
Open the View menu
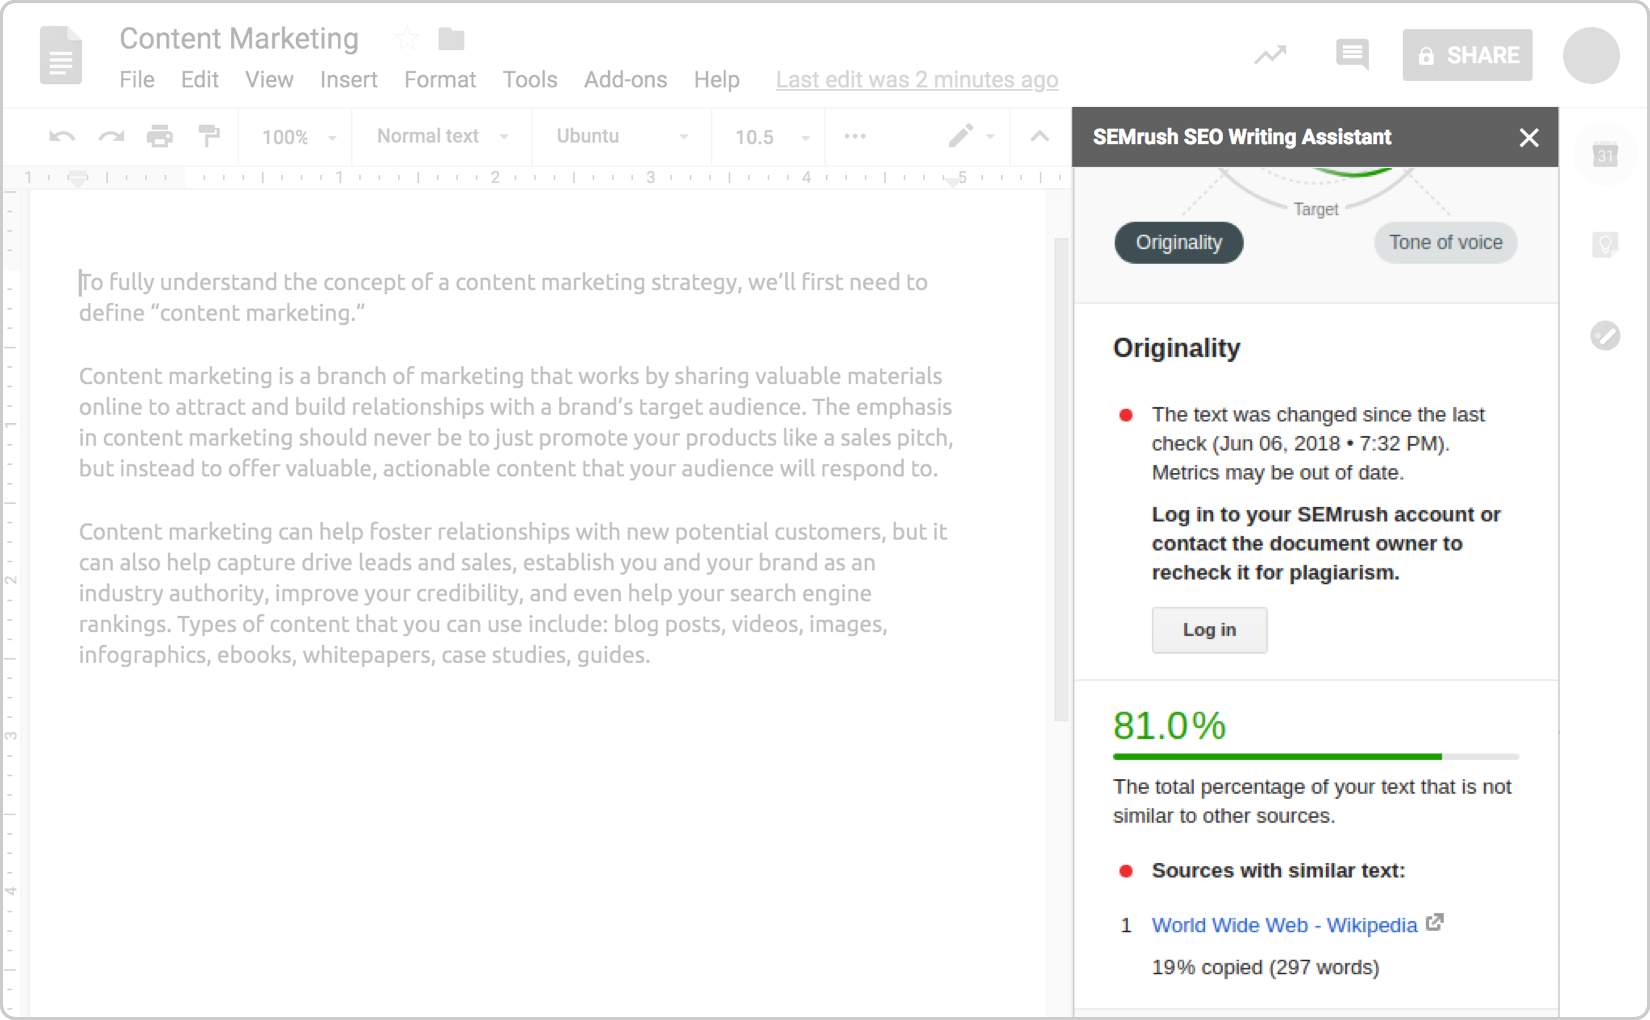[x=269, y=80]
